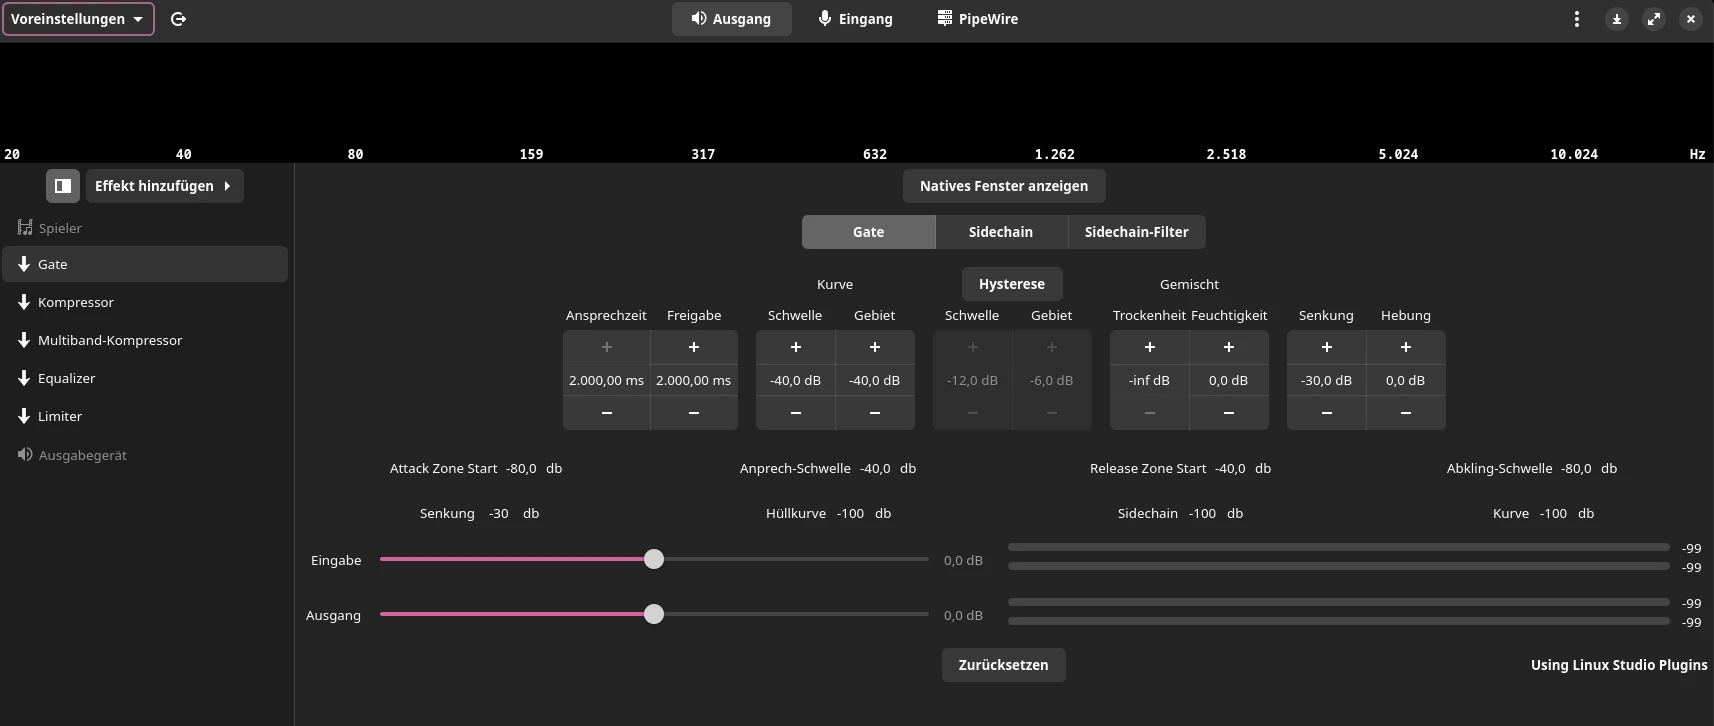Click the Release Zone Start -40,0 value

(x=1230, y=468)
